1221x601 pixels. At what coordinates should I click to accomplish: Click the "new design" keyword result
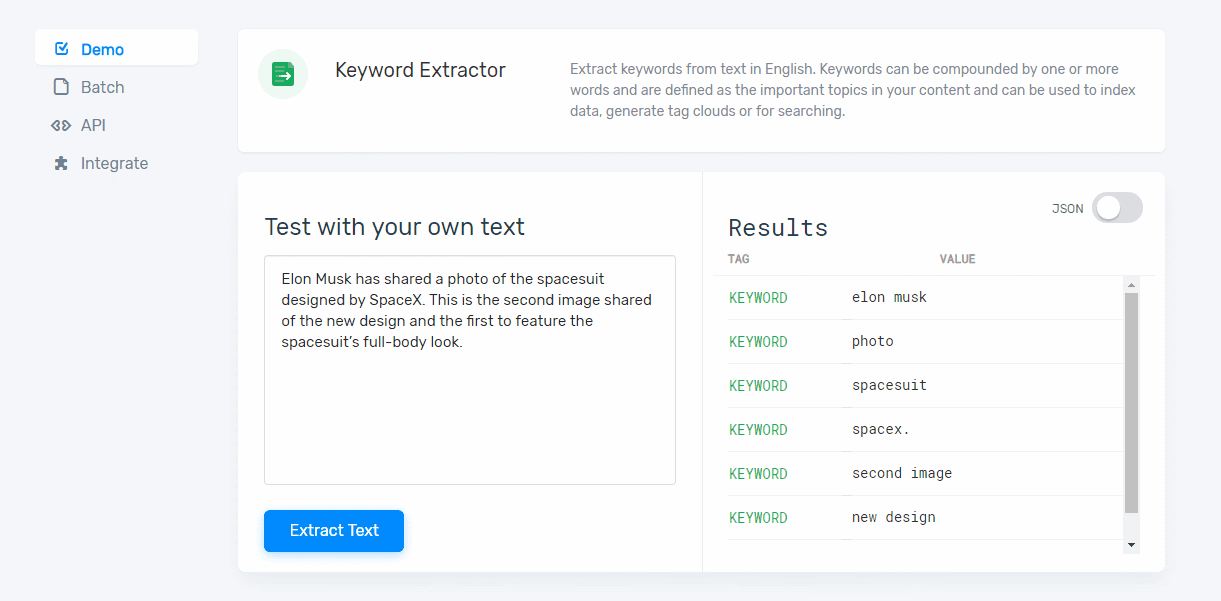click(893, 518)
